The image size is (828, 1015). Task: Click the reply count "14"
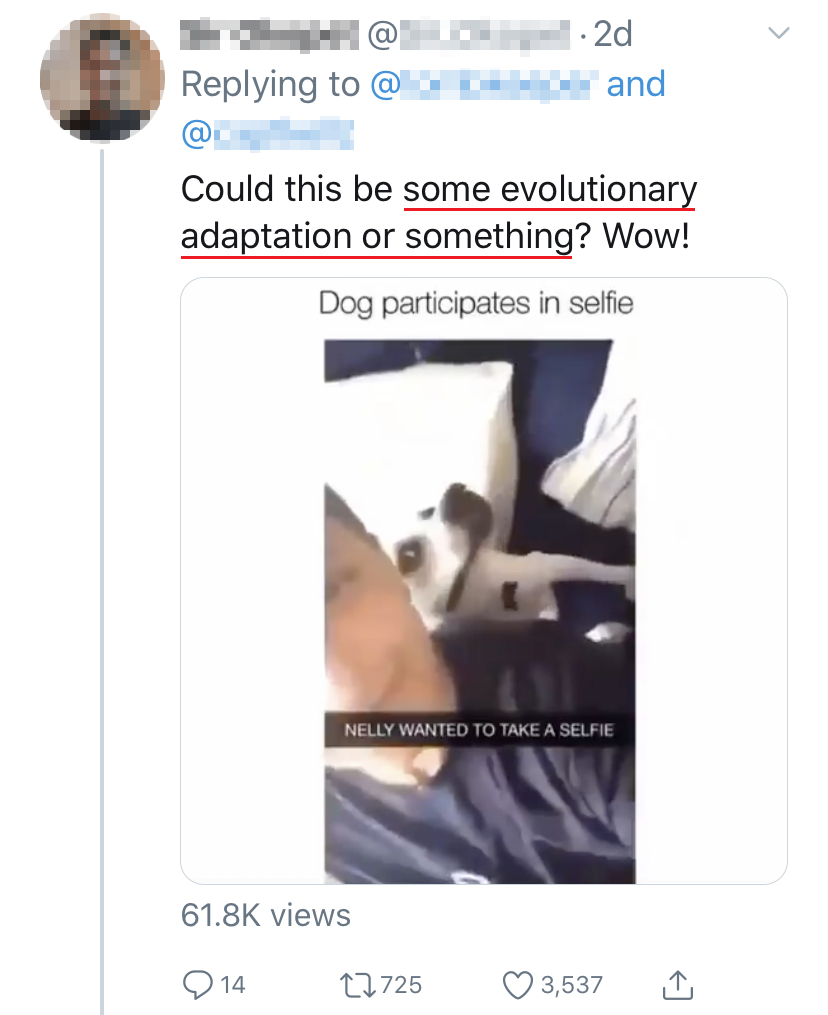click(232, 985)
